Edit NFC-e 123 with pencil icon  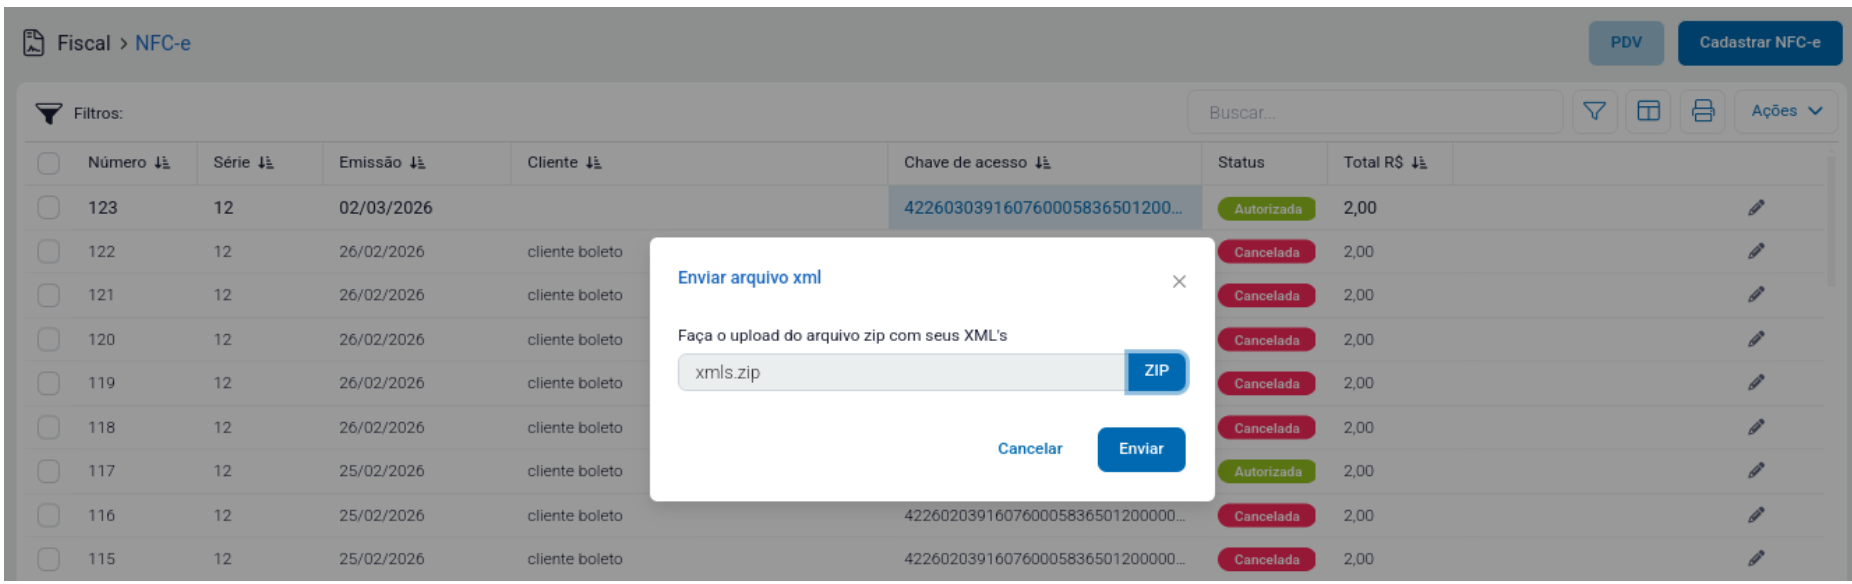(x=1756, y=208)
